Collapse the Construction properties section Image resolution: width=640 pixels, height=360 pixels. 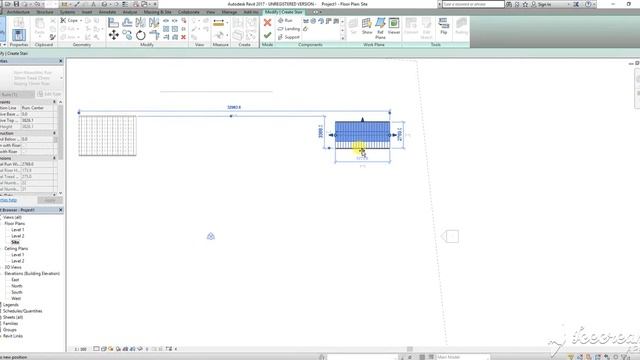pyautogui.click(x=54, y=133)
